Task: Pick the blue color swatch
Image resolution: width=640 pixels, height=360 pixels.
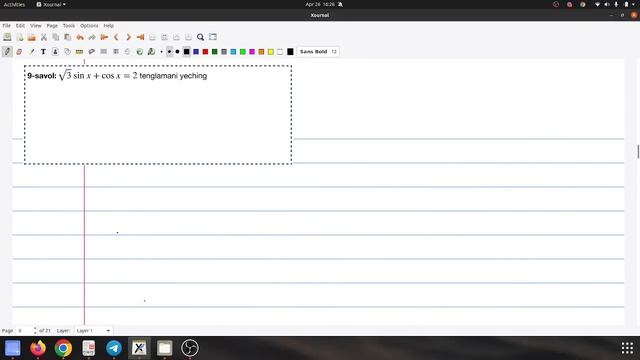Action: (x=196, y=52)
